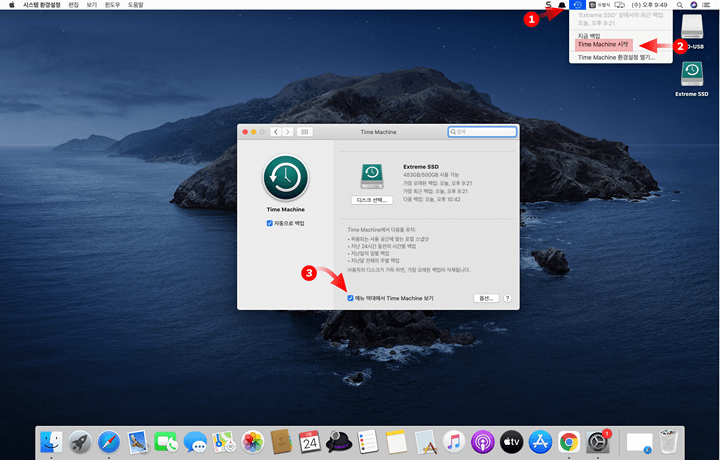
Task: Click the large Time Machine clock icon
Action: 286,177
